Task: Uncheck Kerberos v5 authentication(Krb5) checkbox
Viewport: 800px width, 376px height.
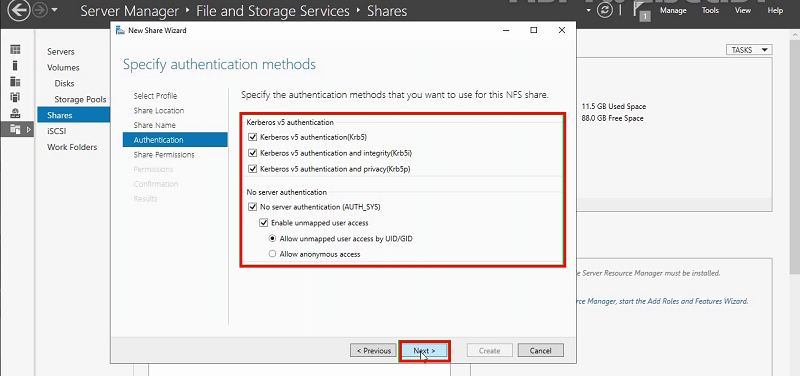Action: (x=252, y=137)
